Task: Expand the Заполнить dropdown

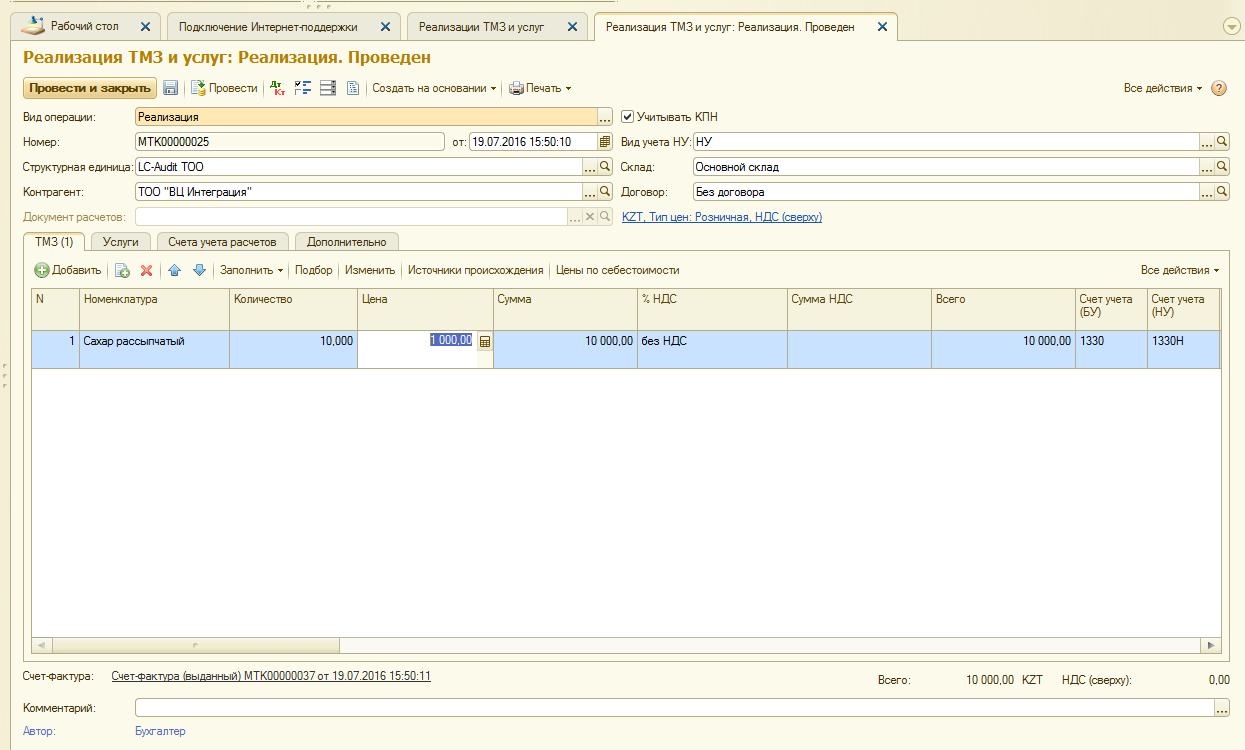Action: pyautogui.click(x=251, y=270)
